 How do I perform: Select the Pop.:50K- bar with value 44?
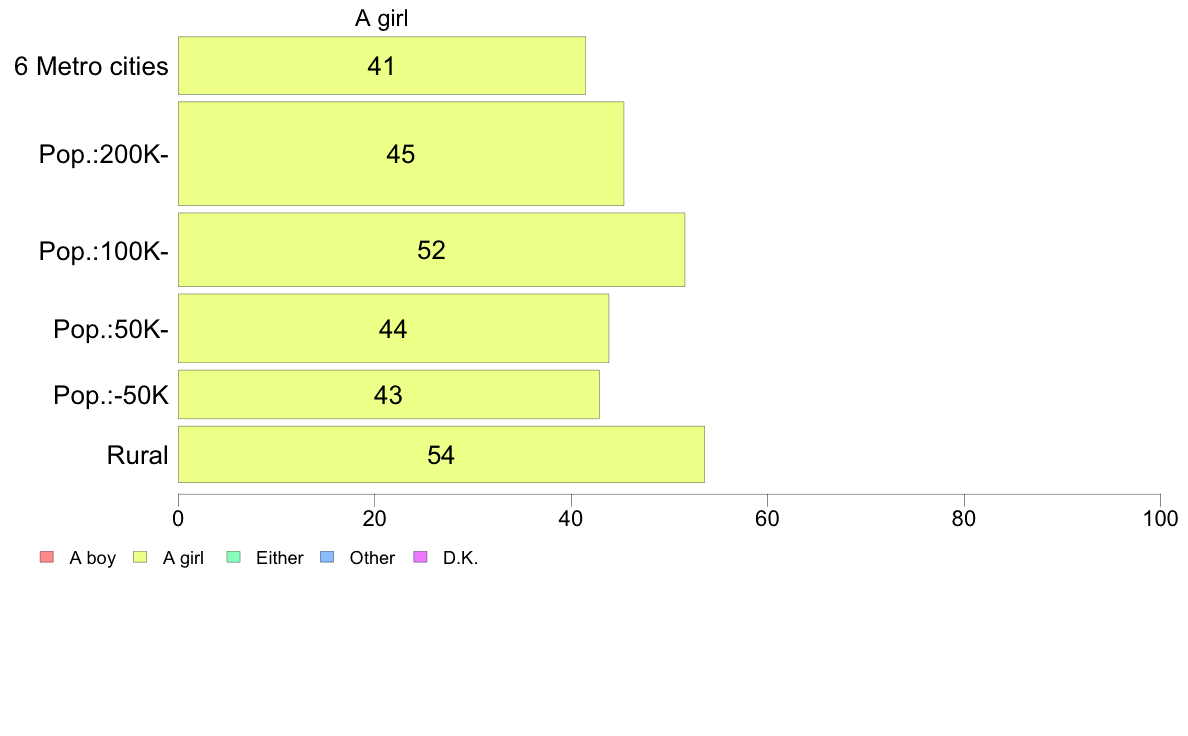coord(393,328)
